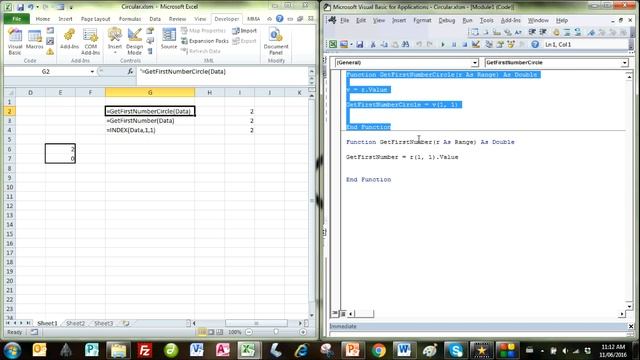
Task: Open COM Add-Ins dialog
Action: 90,42
